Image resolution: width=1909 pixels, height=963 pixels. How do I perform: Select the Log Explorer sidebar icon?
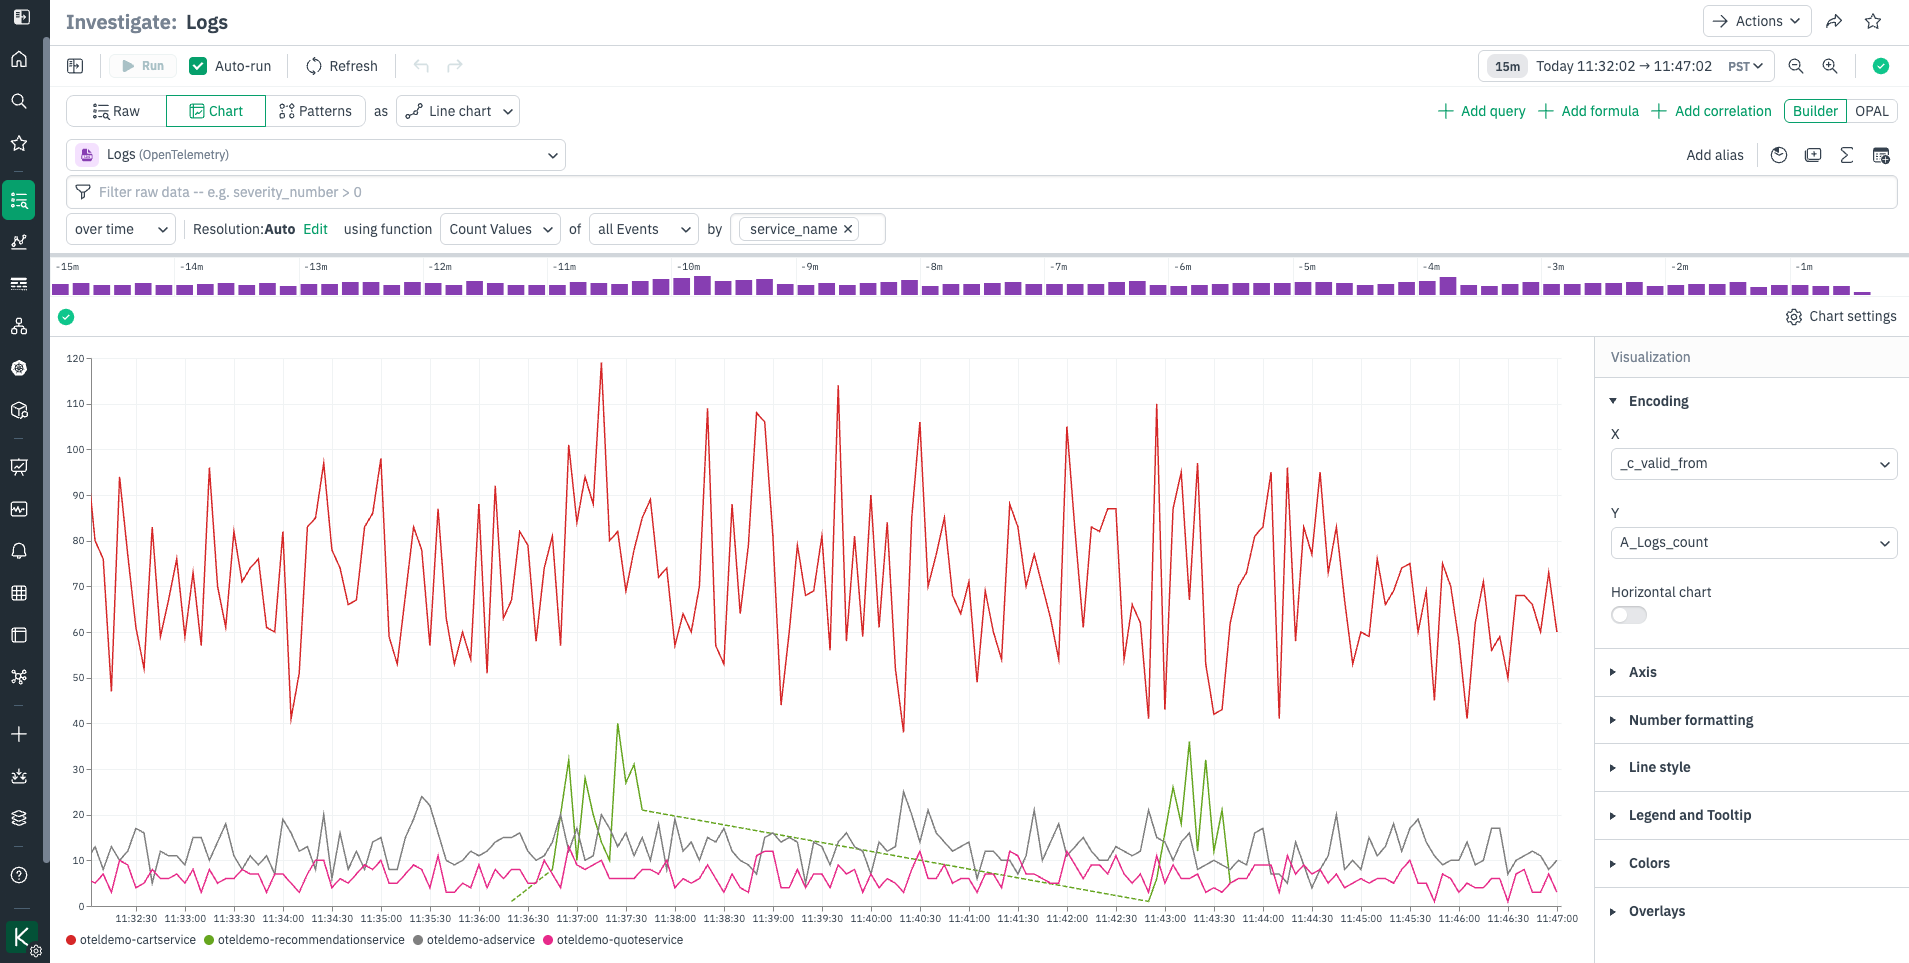point(19,200)
